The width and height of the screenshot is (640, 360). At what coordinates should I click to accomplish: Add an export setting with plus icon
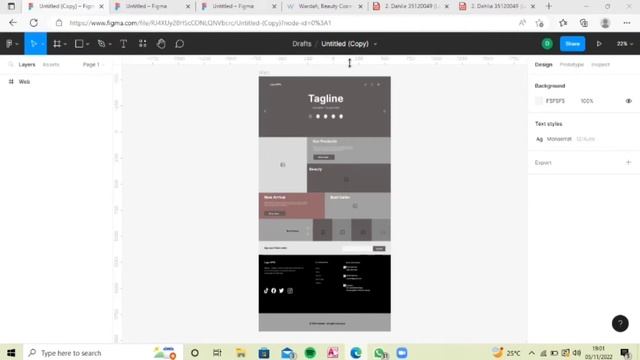coord(628,162)
